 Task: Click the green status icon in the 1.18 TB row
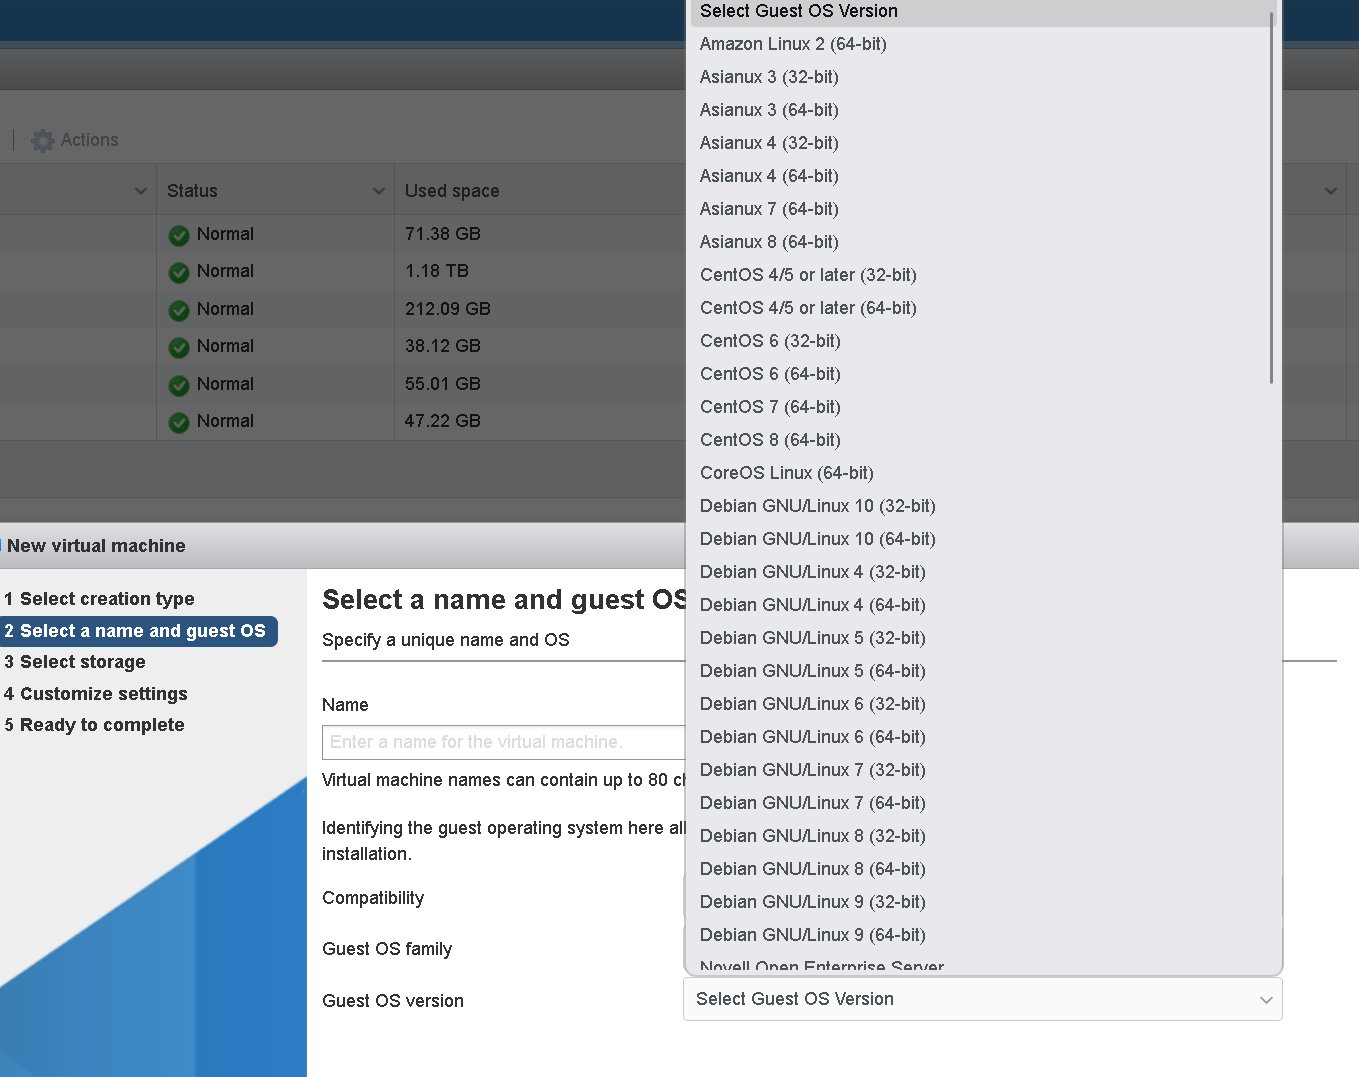point(179,272)
